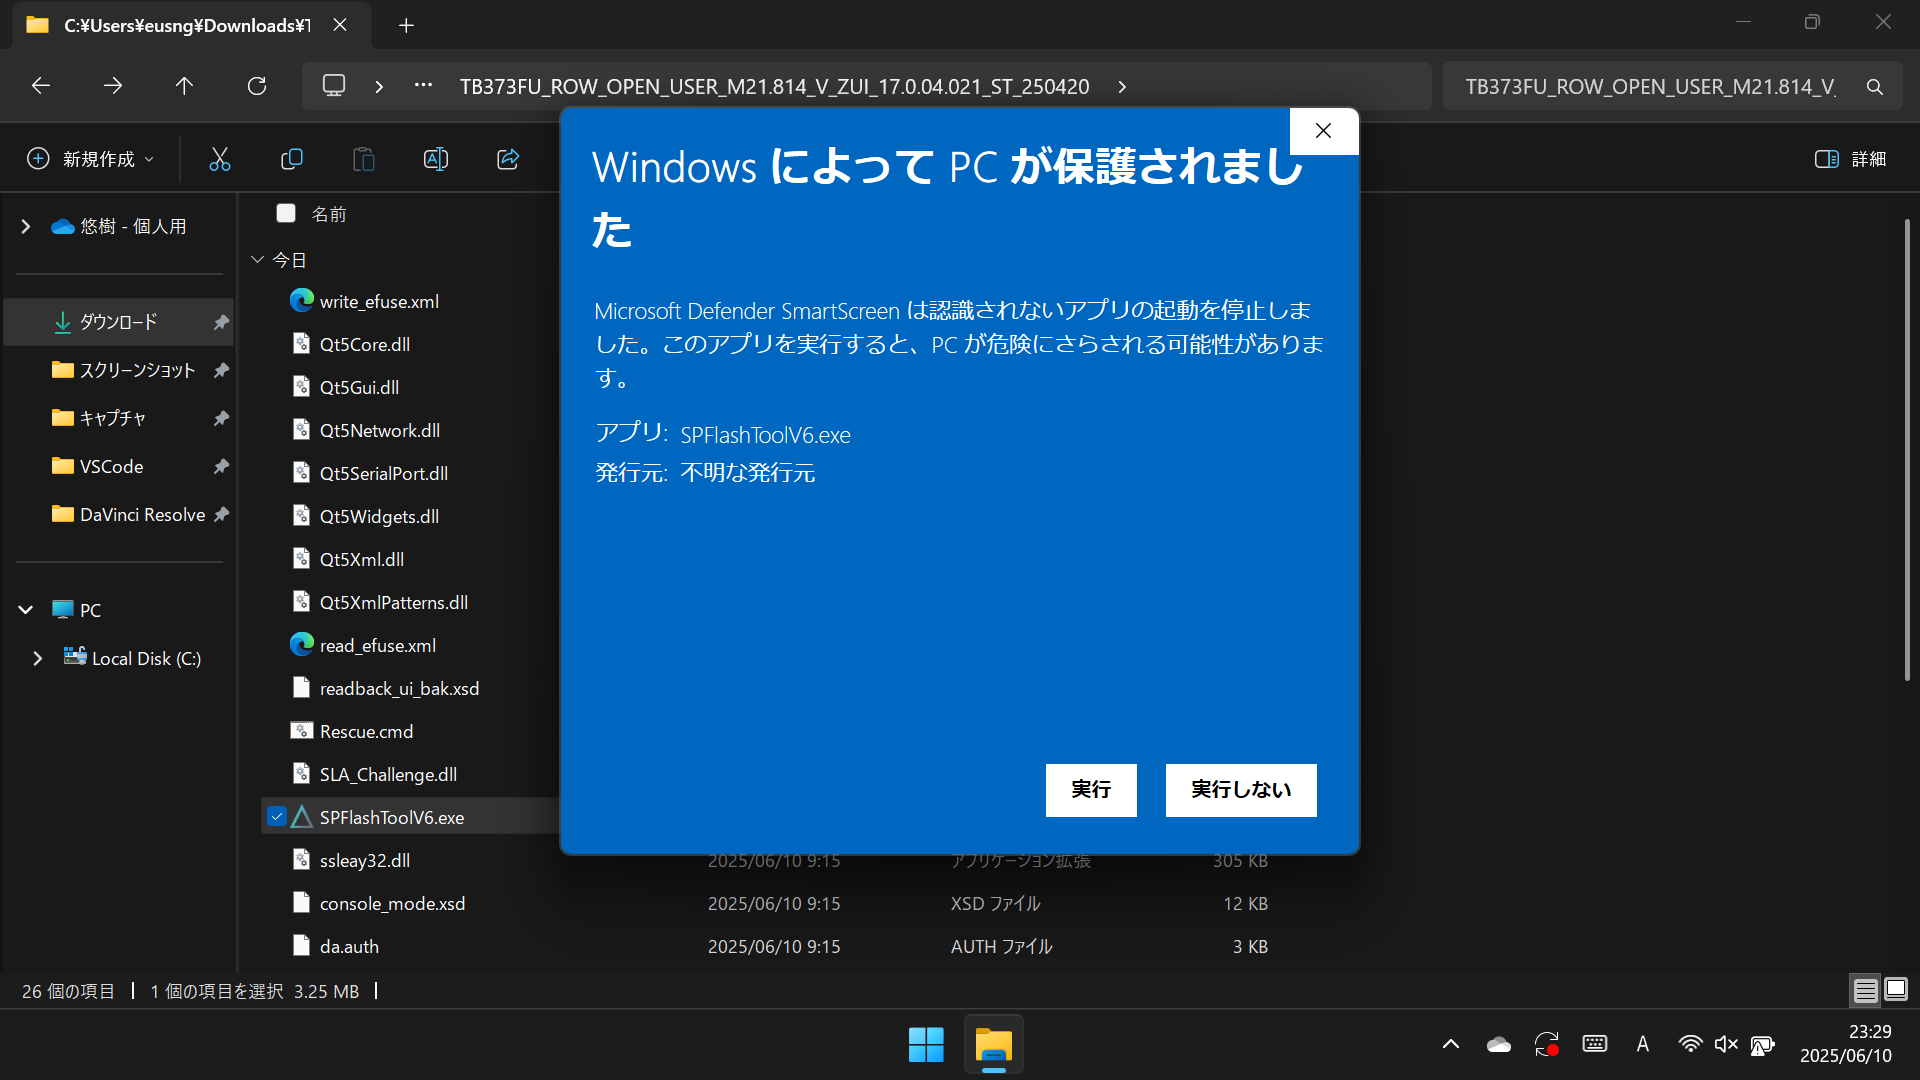The width and height of the screenshot is (1920, 1080).
Task: Click the Refresh button in navigation bar
Action: (x=257, y=86)
